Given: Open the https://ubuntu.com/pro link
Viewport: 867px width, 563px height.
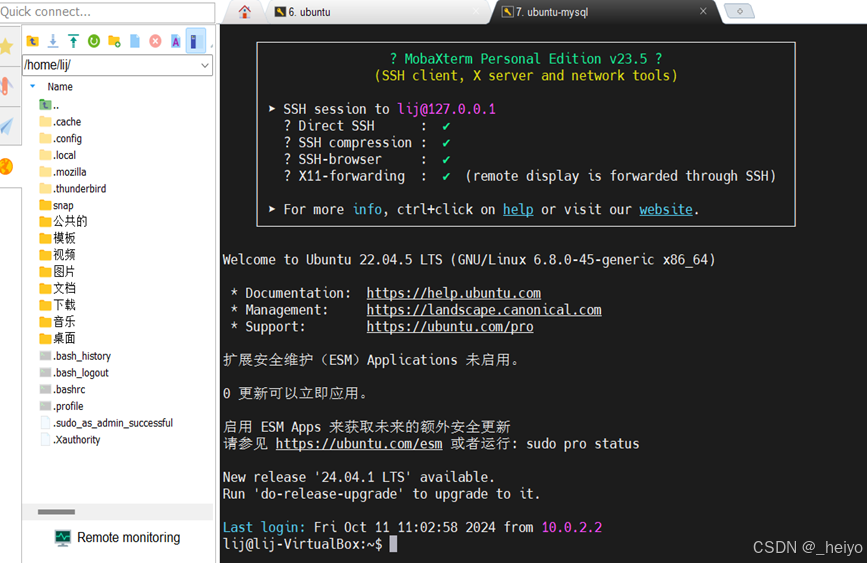Looking at the screenshot, I should click(450, 327).
